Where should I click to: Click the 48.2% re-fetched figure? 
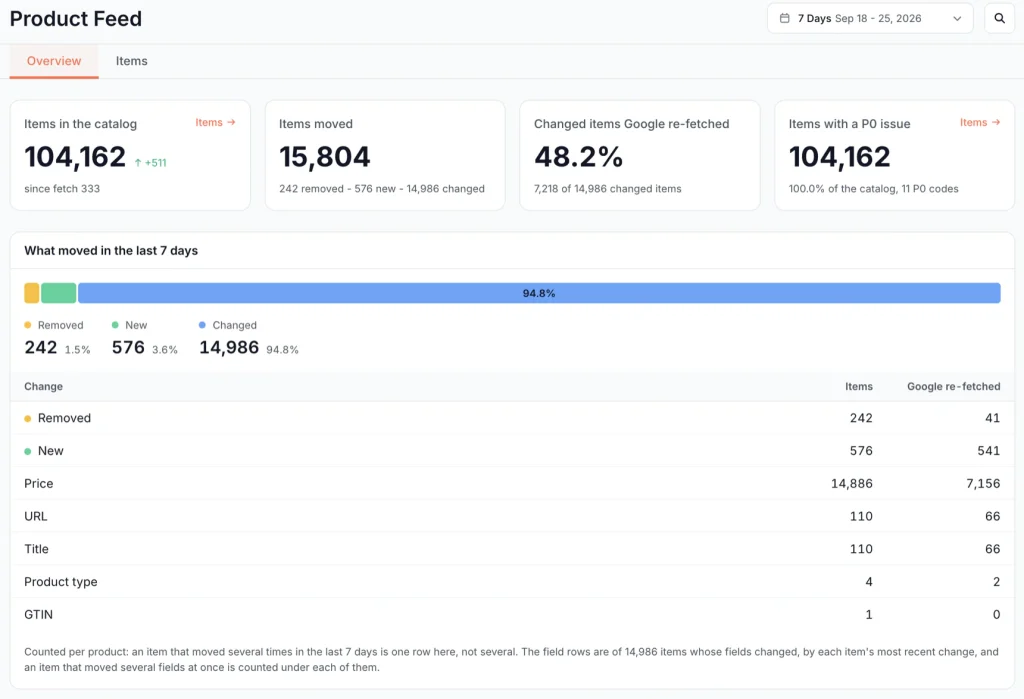(x=578, y=157)
